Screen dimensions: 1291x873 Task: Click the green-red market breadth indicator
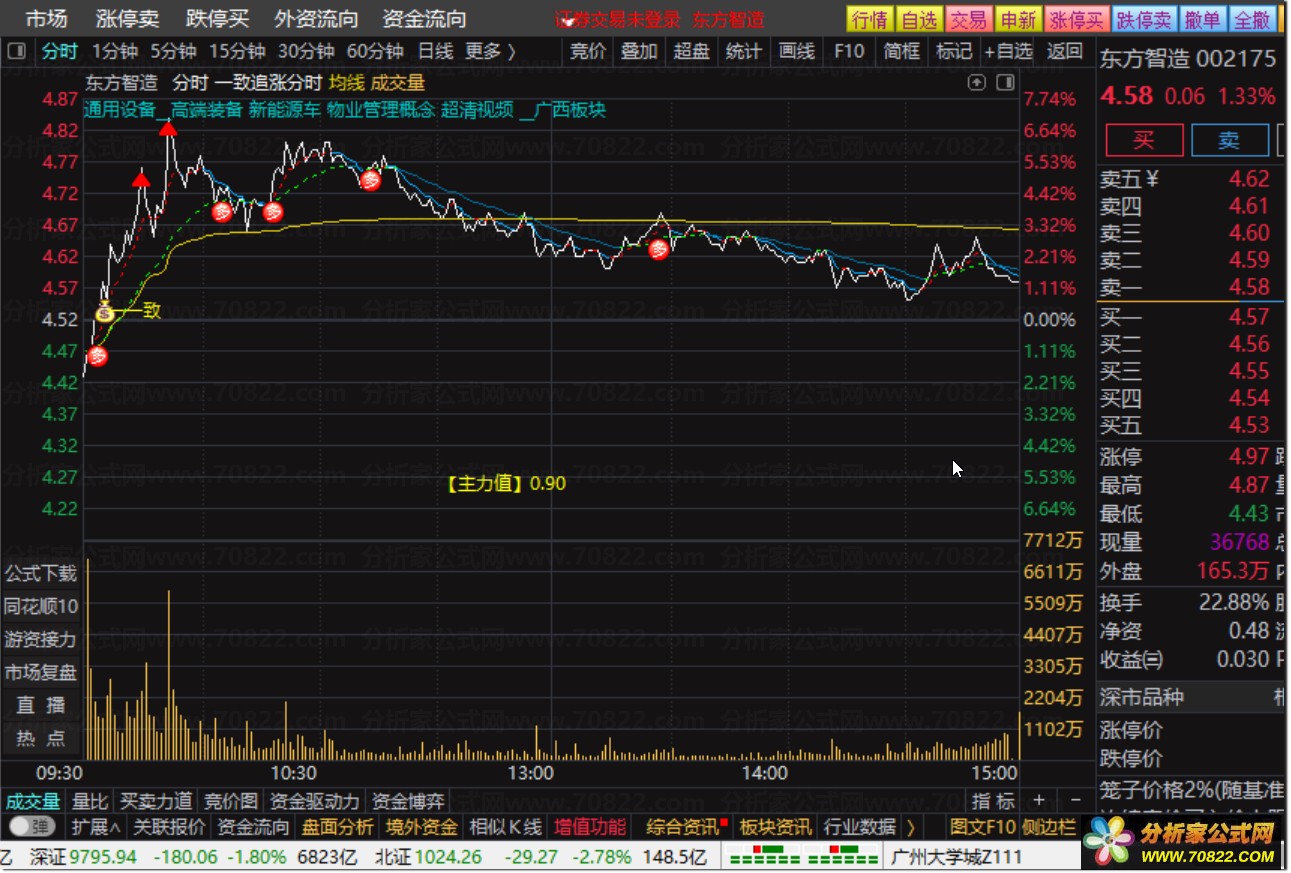click(803, 857)
